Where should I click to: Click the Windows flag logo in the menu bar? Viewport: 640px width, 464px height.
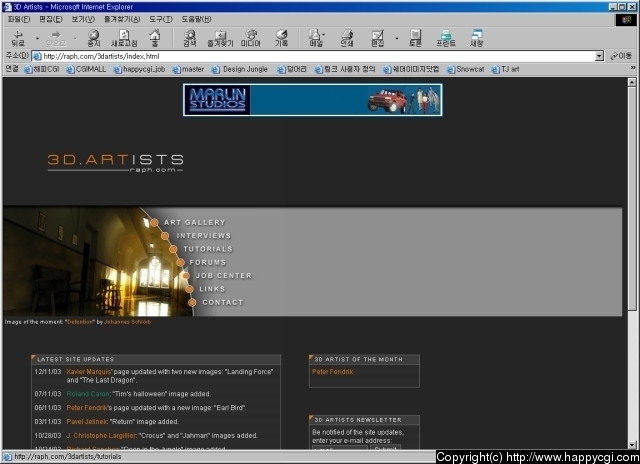(x=626, y=20)
